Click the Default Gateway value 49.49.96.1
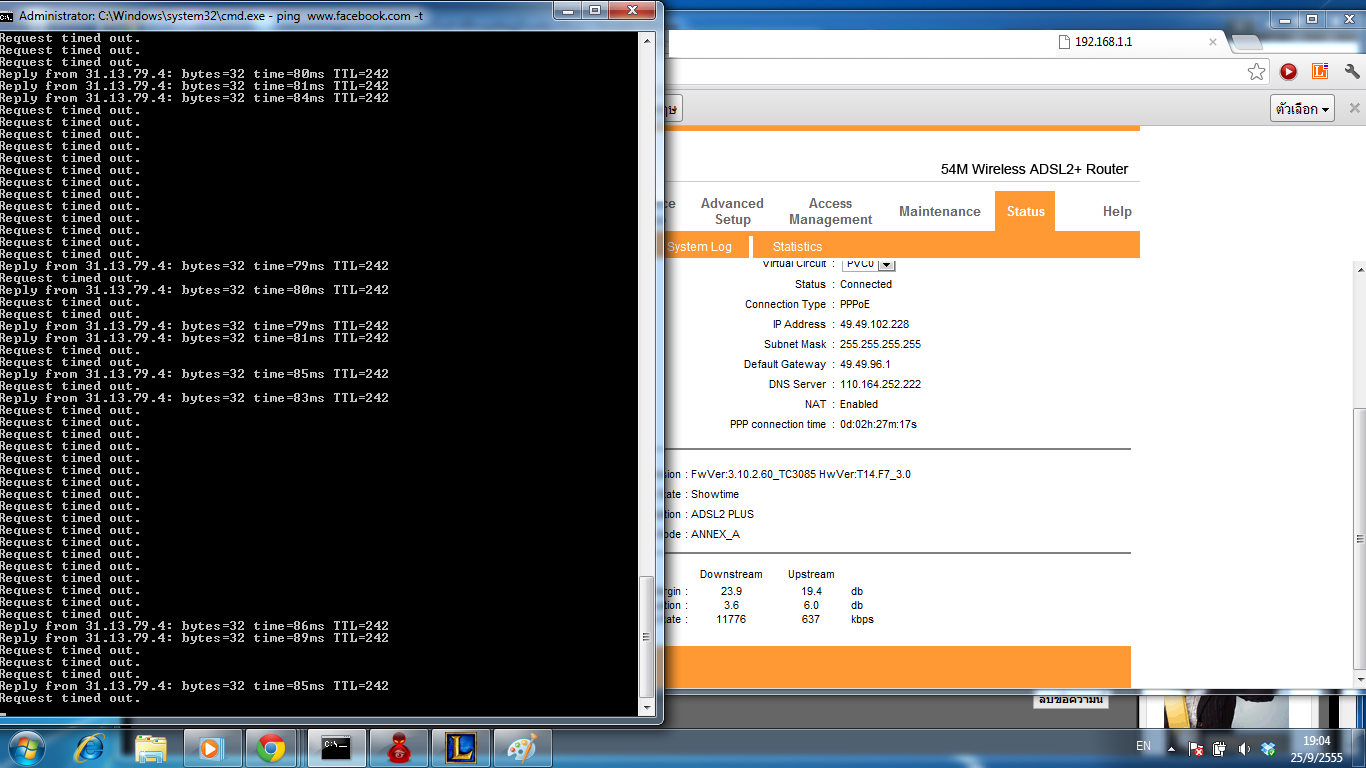This screenshot has width=1366, height=768. (865, 364)
